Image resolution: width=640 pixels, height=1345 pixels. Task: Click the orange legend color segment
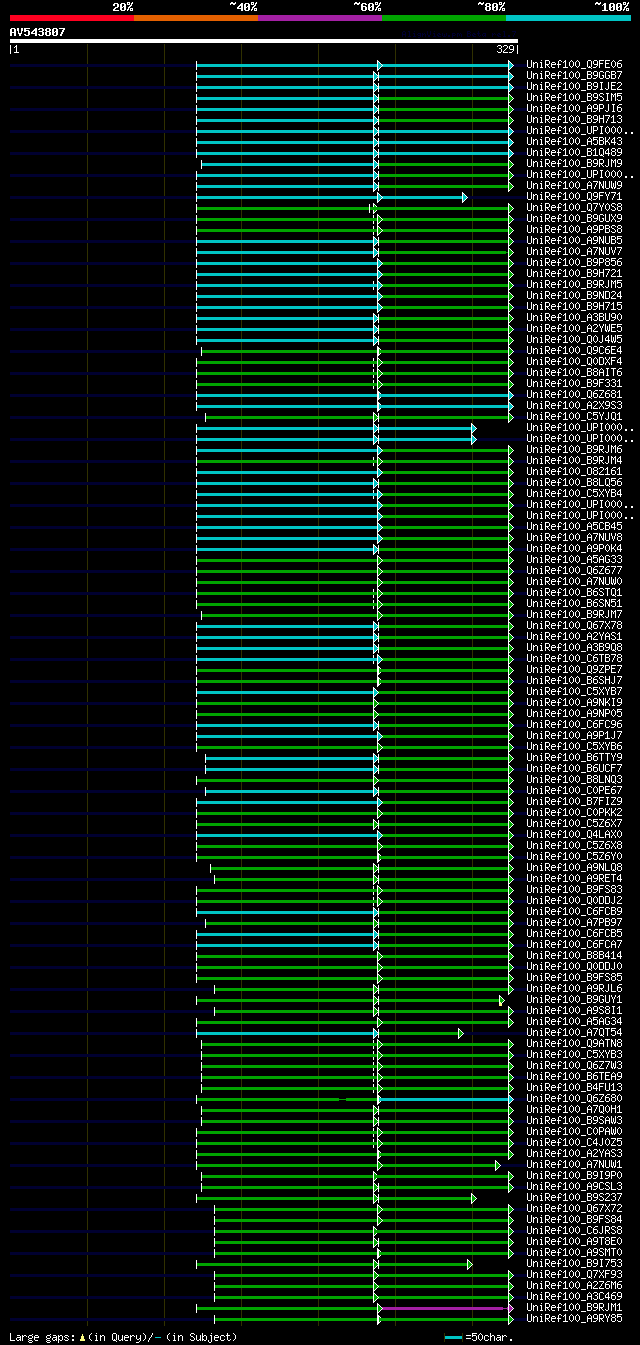click(x=195, y=17)
